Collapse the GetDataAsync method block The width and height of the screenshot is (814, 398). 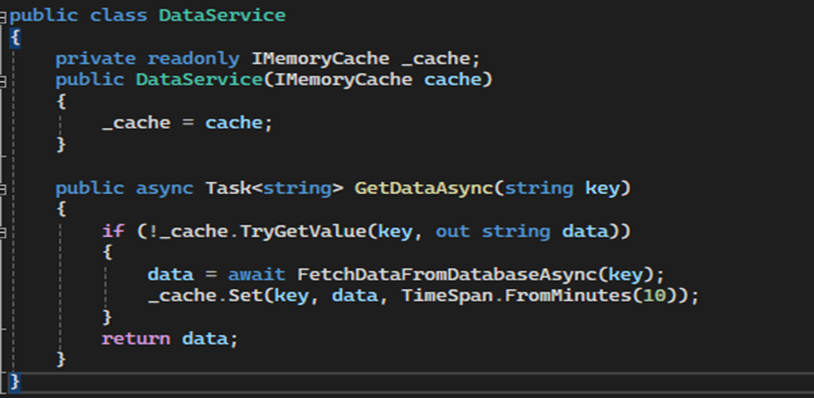pos(3,189)
